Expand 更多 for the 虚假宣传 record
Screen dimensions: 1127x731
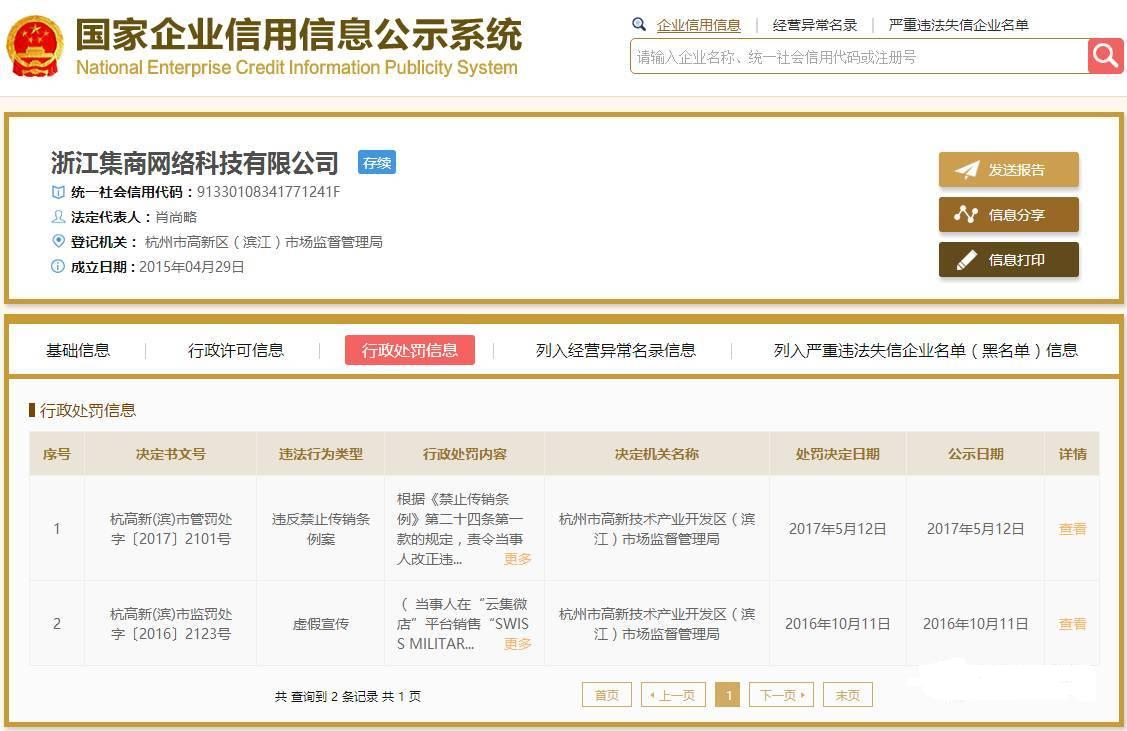point(517,644)
